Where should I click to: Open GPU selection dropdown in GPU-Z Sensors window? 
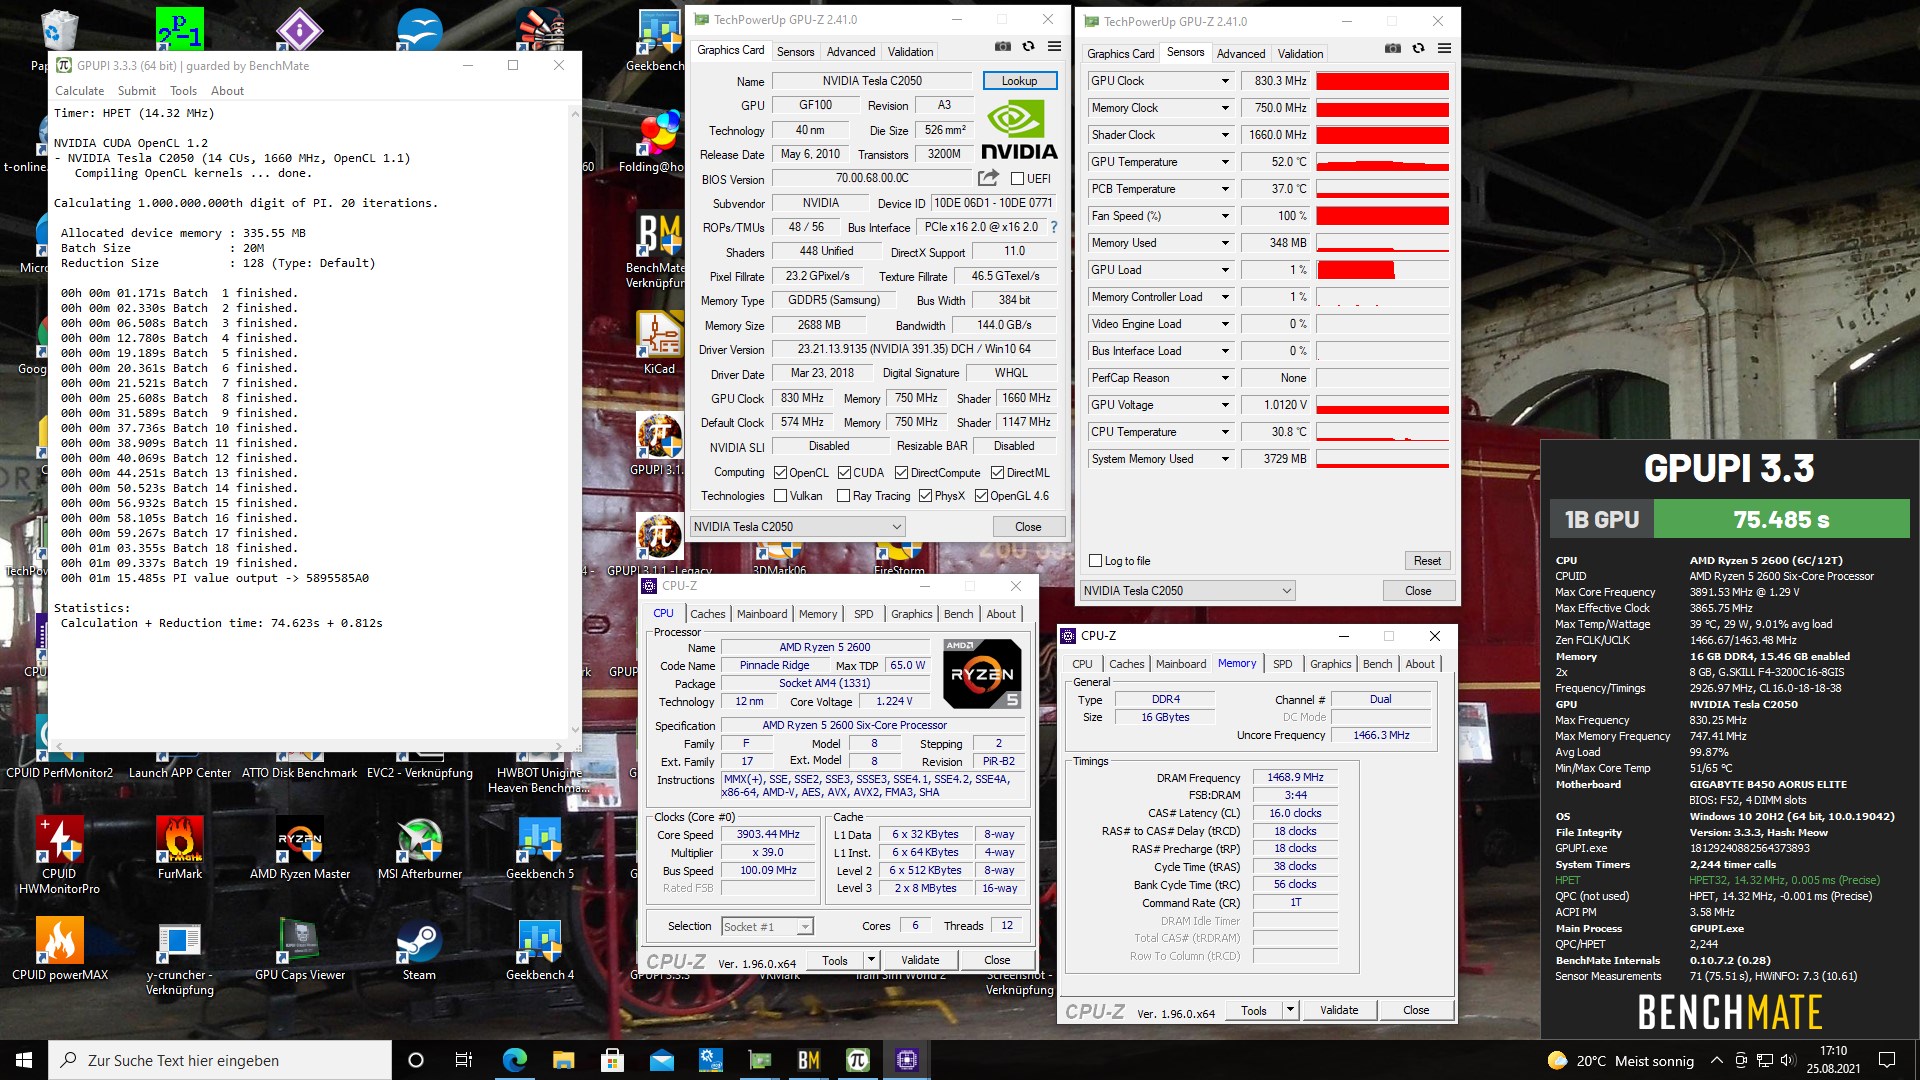[x=1188, y=590]
